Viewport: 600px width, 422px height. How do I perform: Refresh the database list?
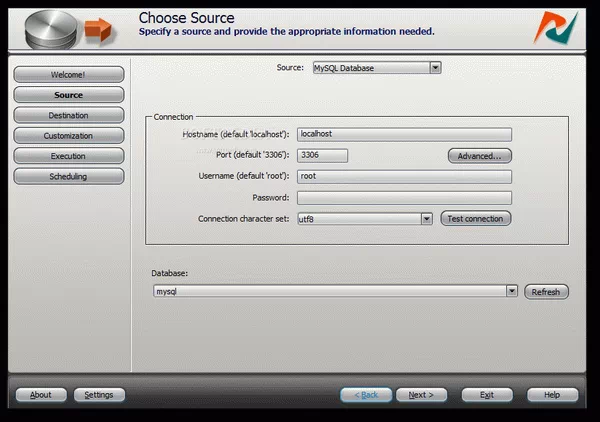[546, 292]
